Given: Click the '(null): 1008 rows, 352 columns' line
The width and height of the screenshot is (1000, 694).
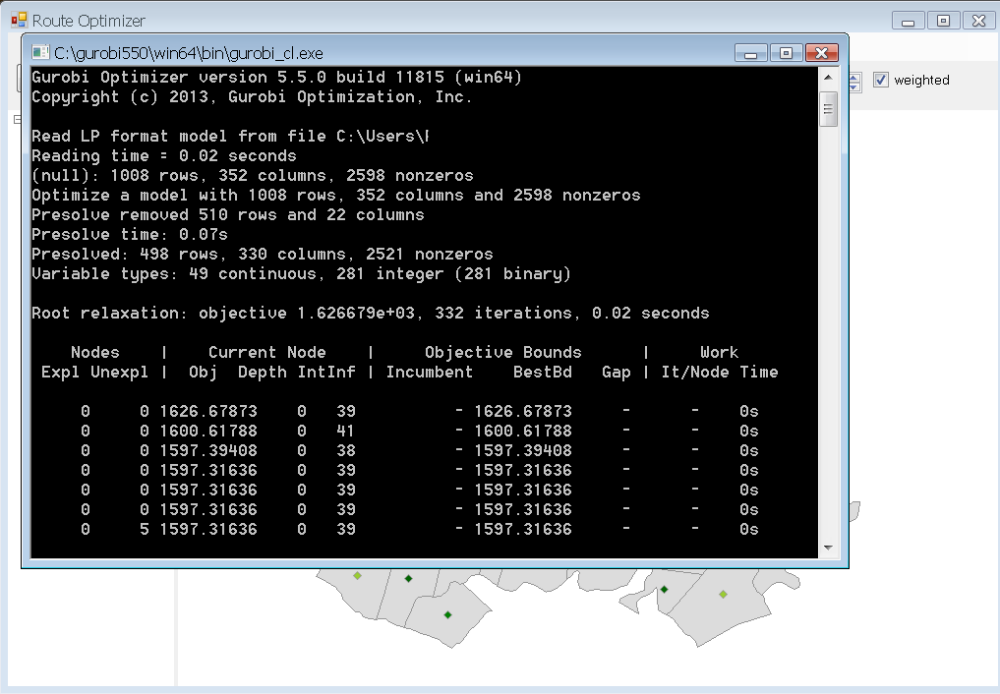Looking at the screenshot, I should [253, 175].
